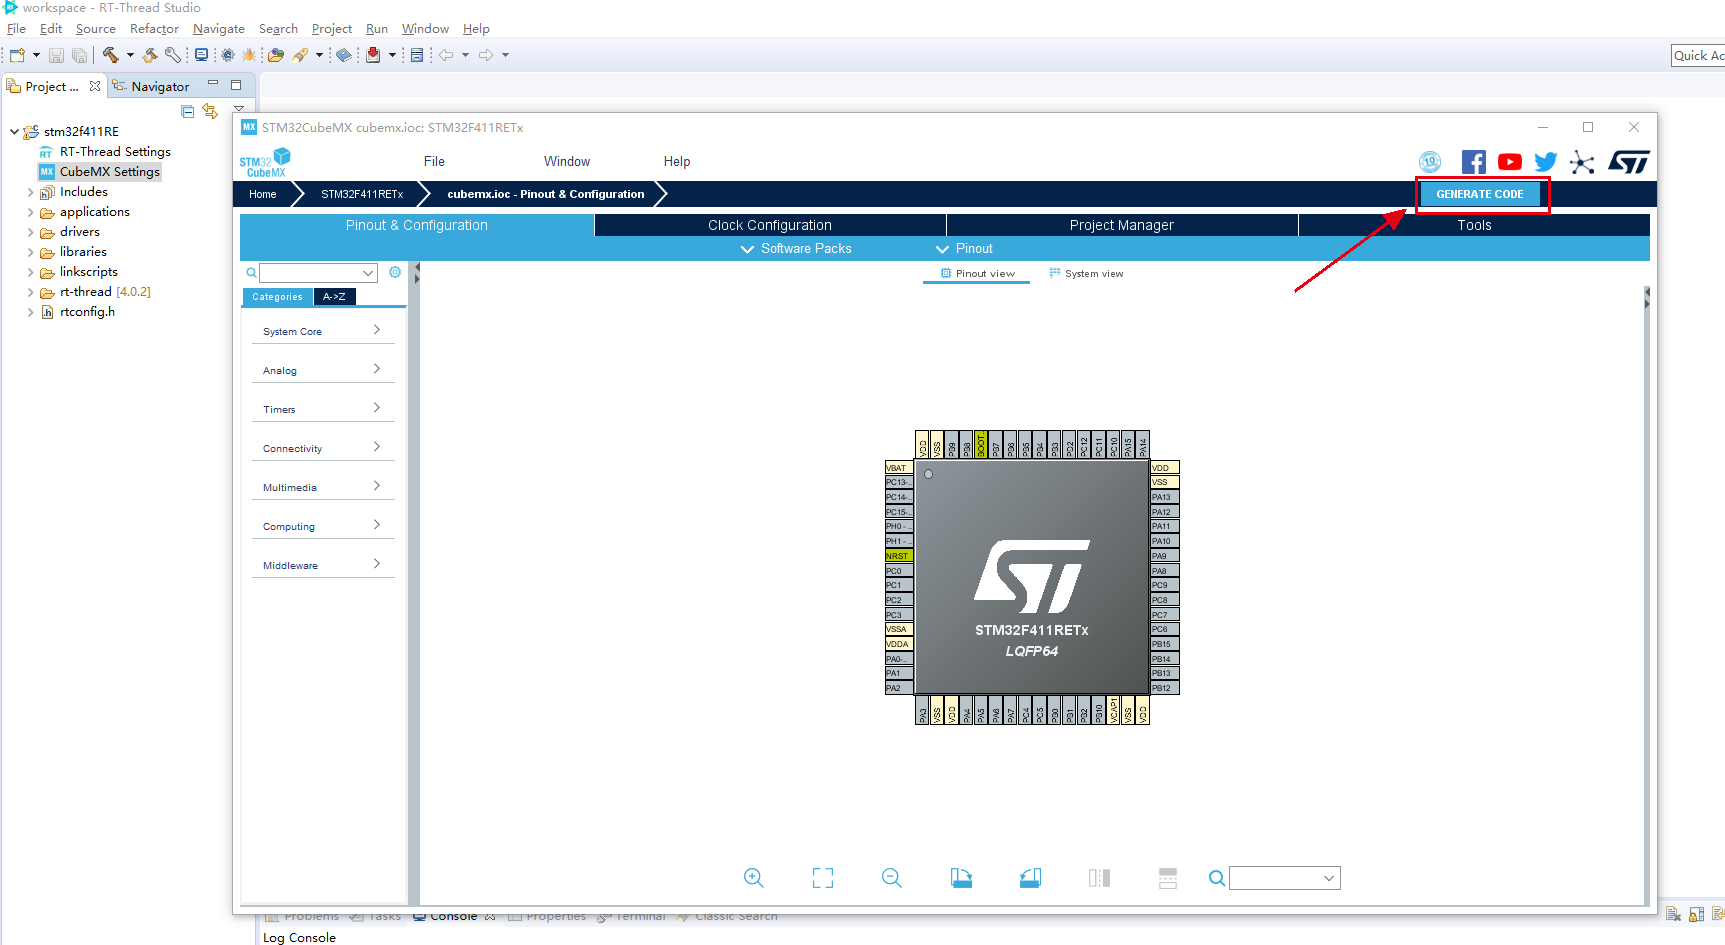The image size is (1725, 945).
Task: Click the GENERATE CODE button
Action: [1480, 194]
